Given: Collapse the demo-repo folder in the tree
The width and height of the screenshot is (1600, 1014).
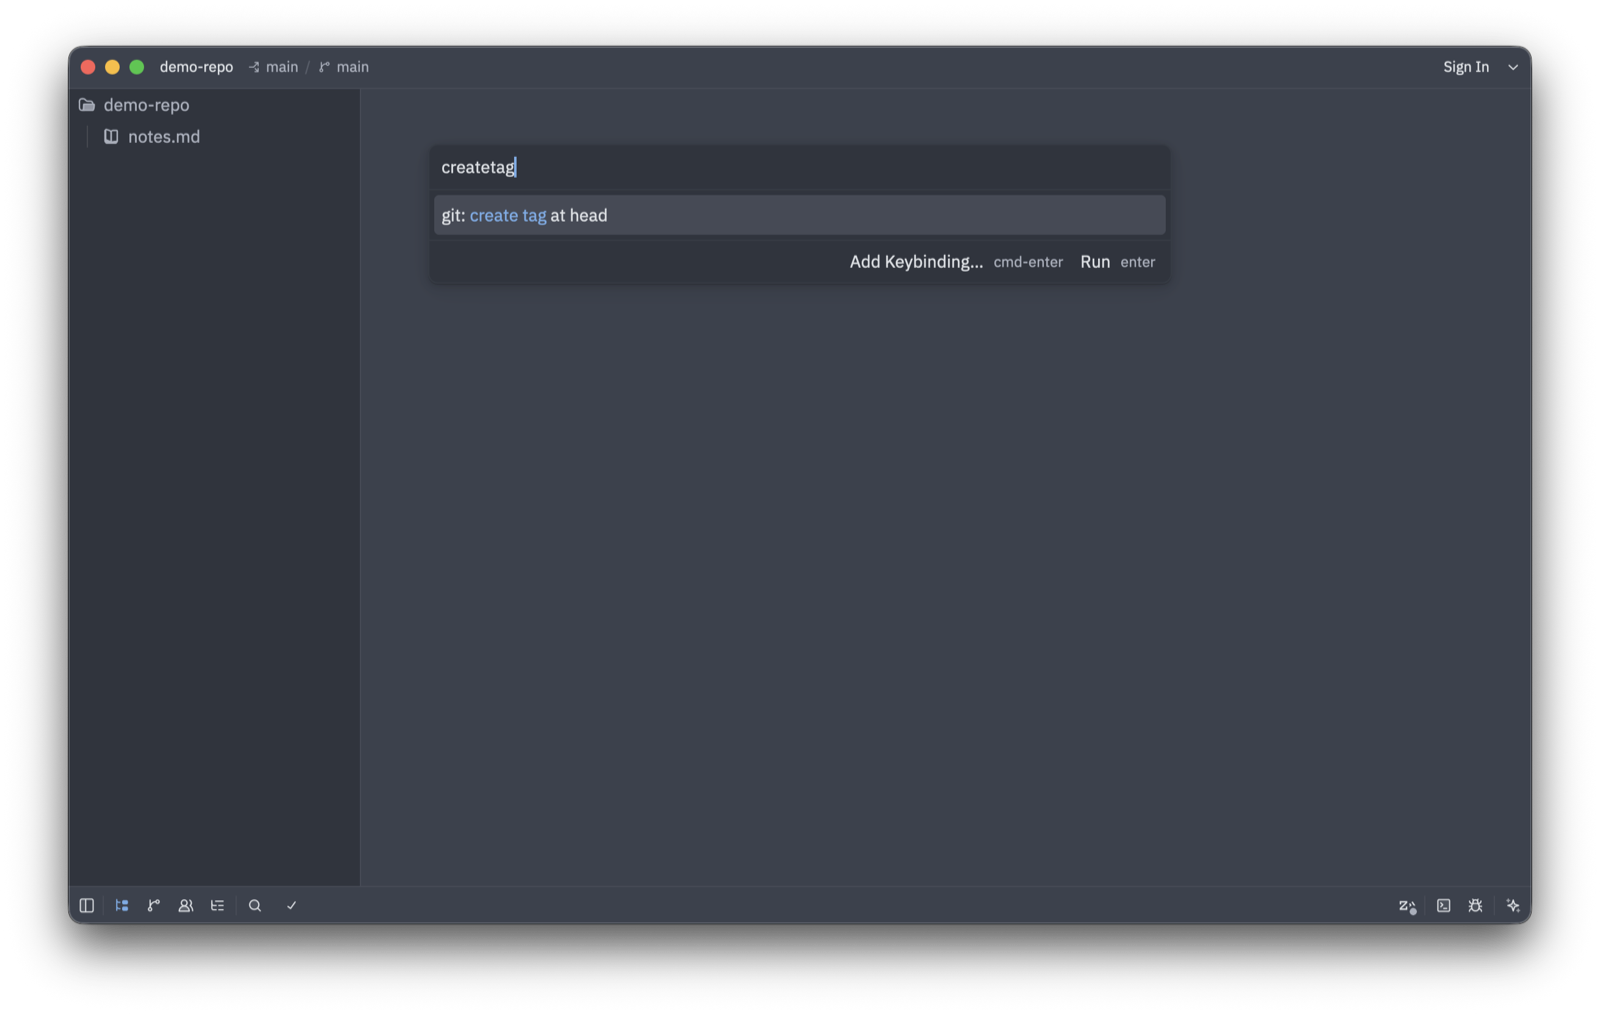Looking at the screenshot, I should 214,105.
